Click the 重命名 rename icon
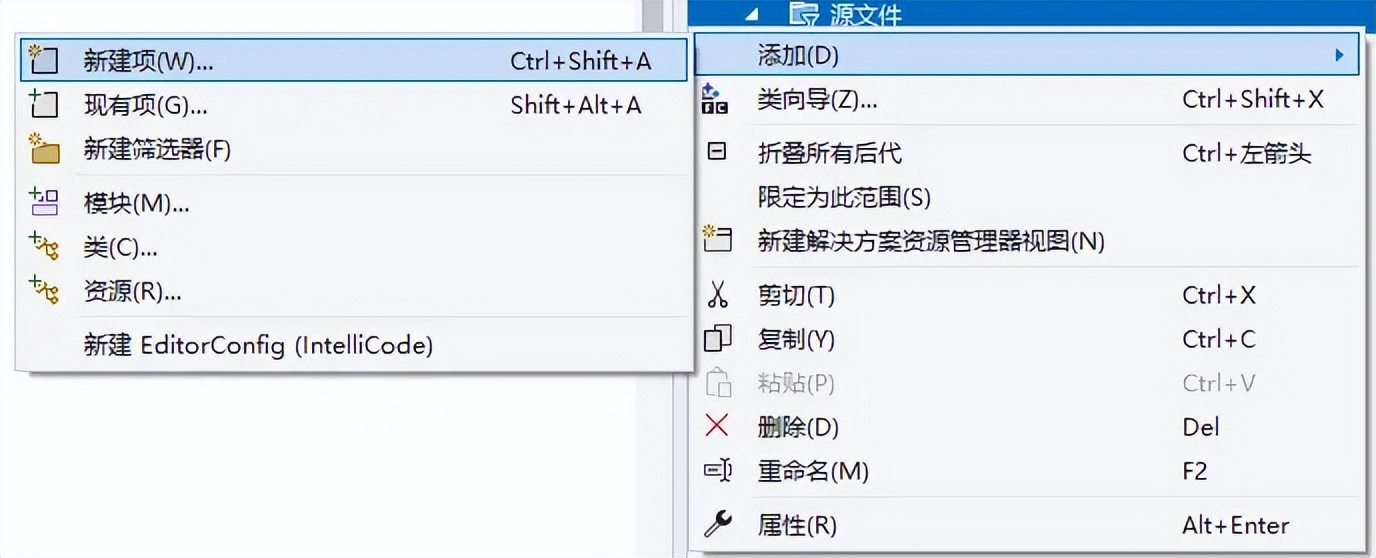Viewport: 1376px width, 558px height. coord(718,470)
